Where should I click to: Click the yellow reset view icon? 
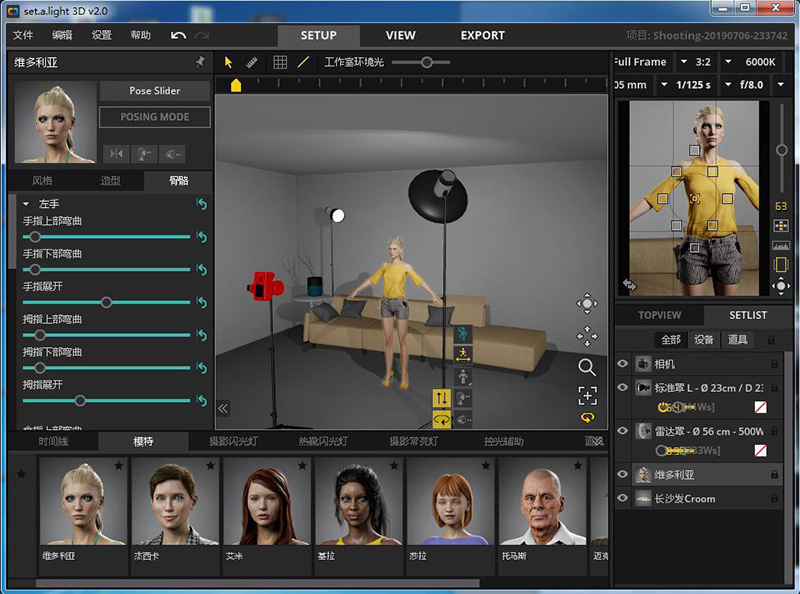pyautogui.click(x=587, y=418)
